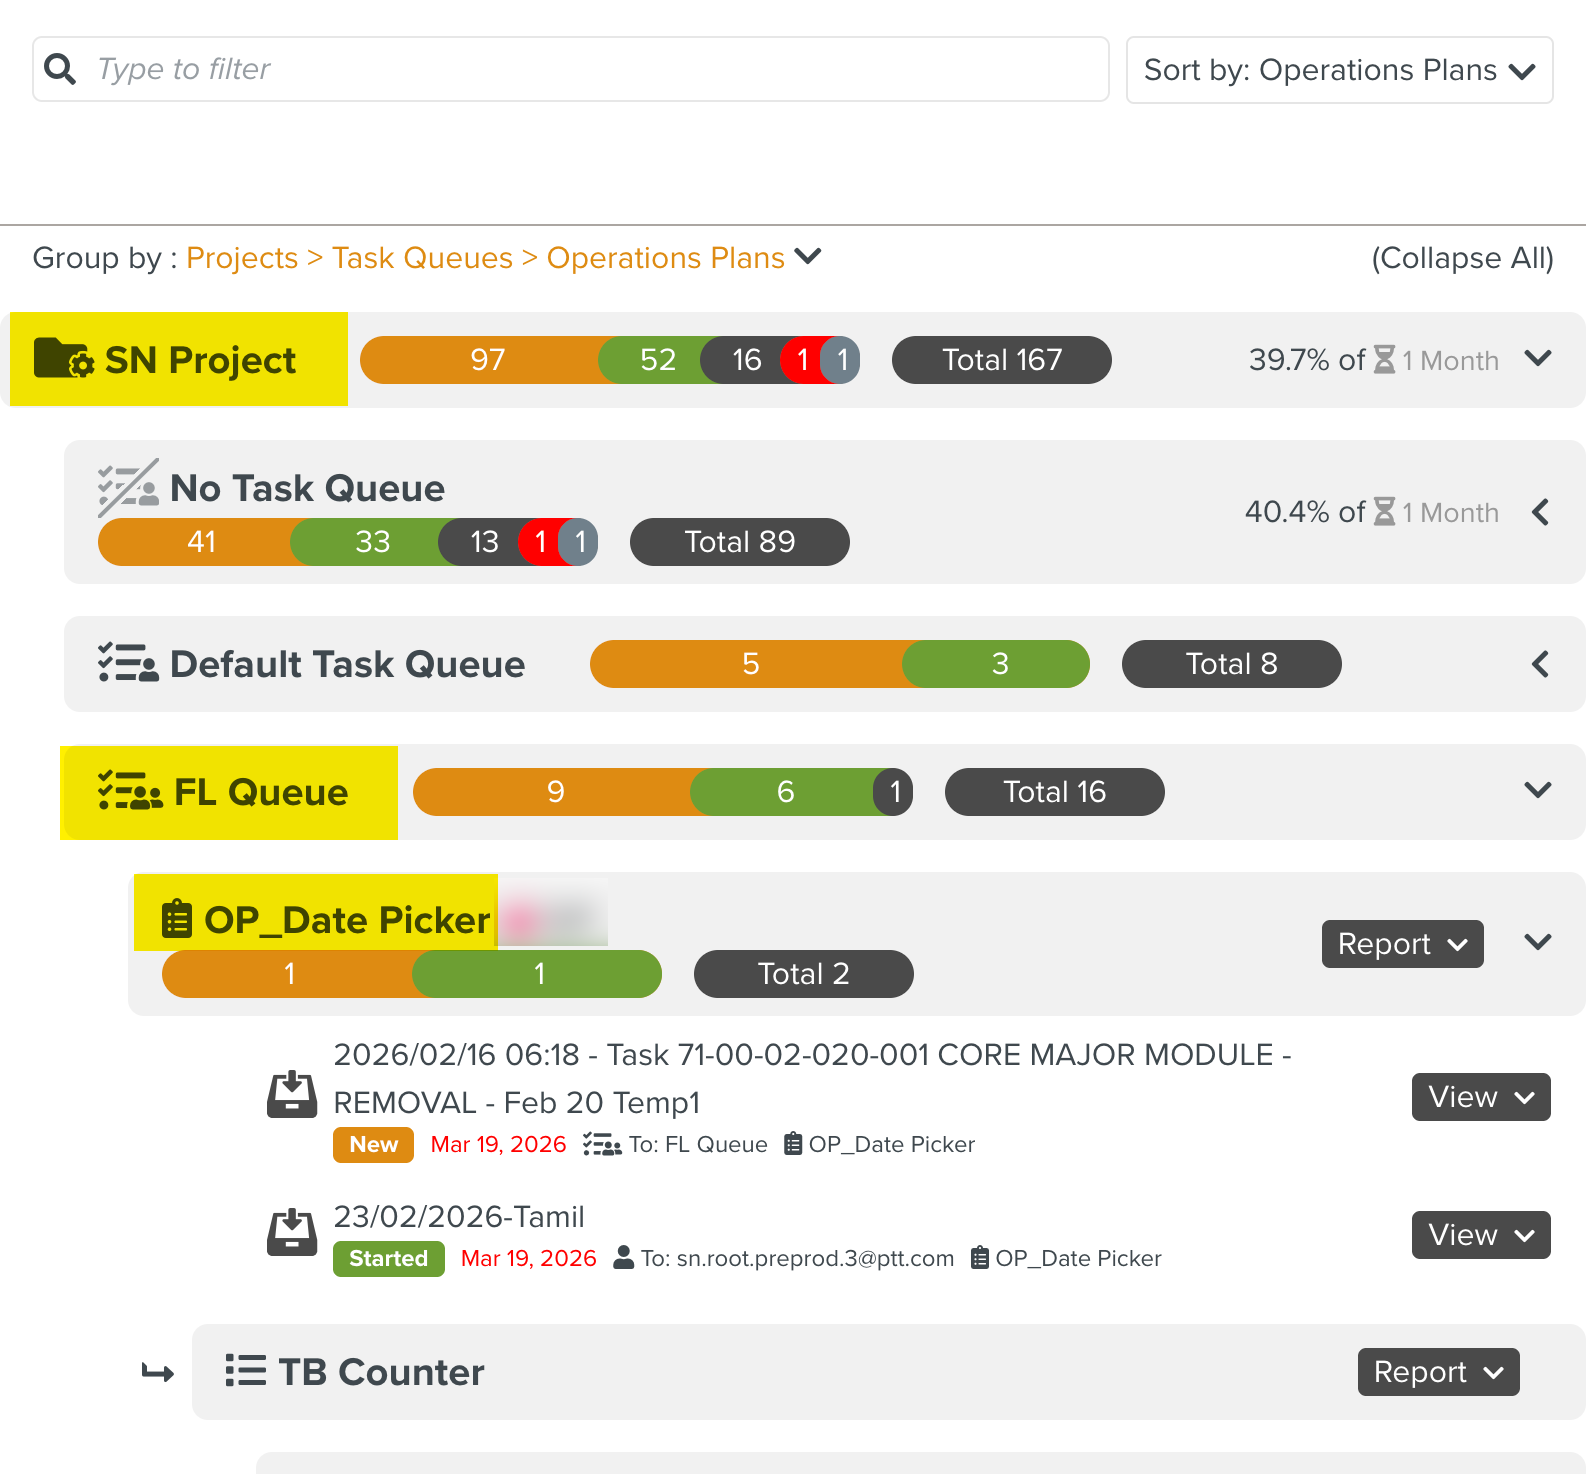This screenshot has width=1586, height=1474.
Task: Click the TB Counter list icon
Action: tap(246, 1370)
